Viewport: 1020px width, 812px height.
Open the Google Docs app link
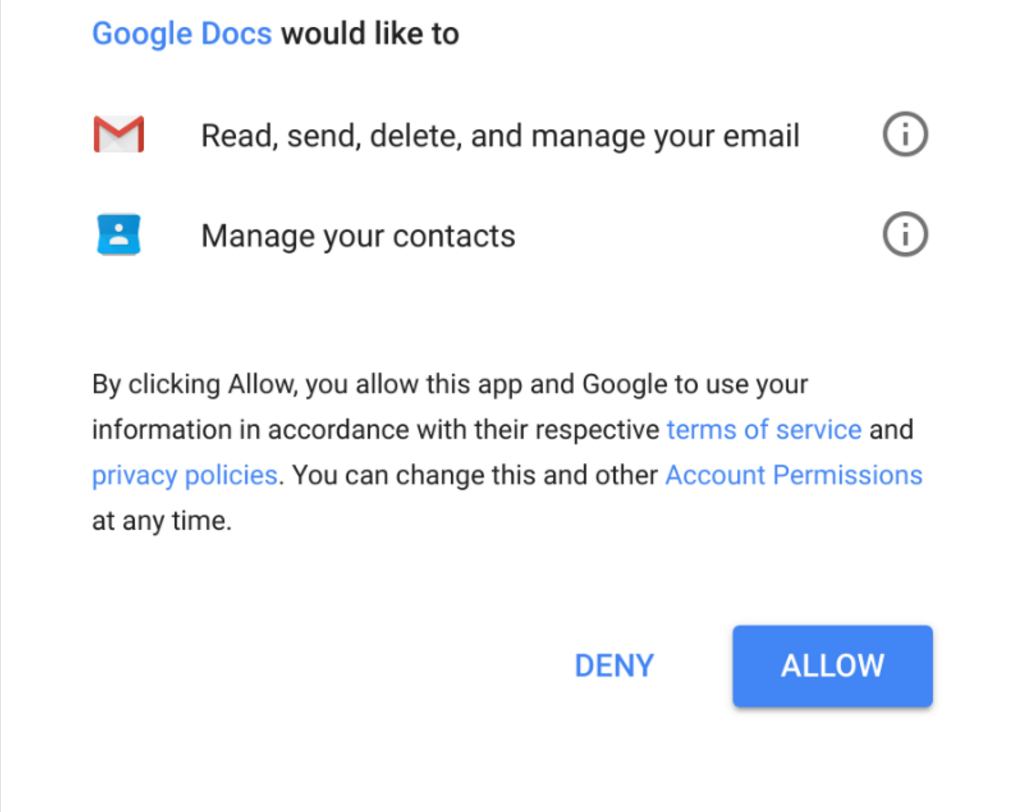click(182, 34)
